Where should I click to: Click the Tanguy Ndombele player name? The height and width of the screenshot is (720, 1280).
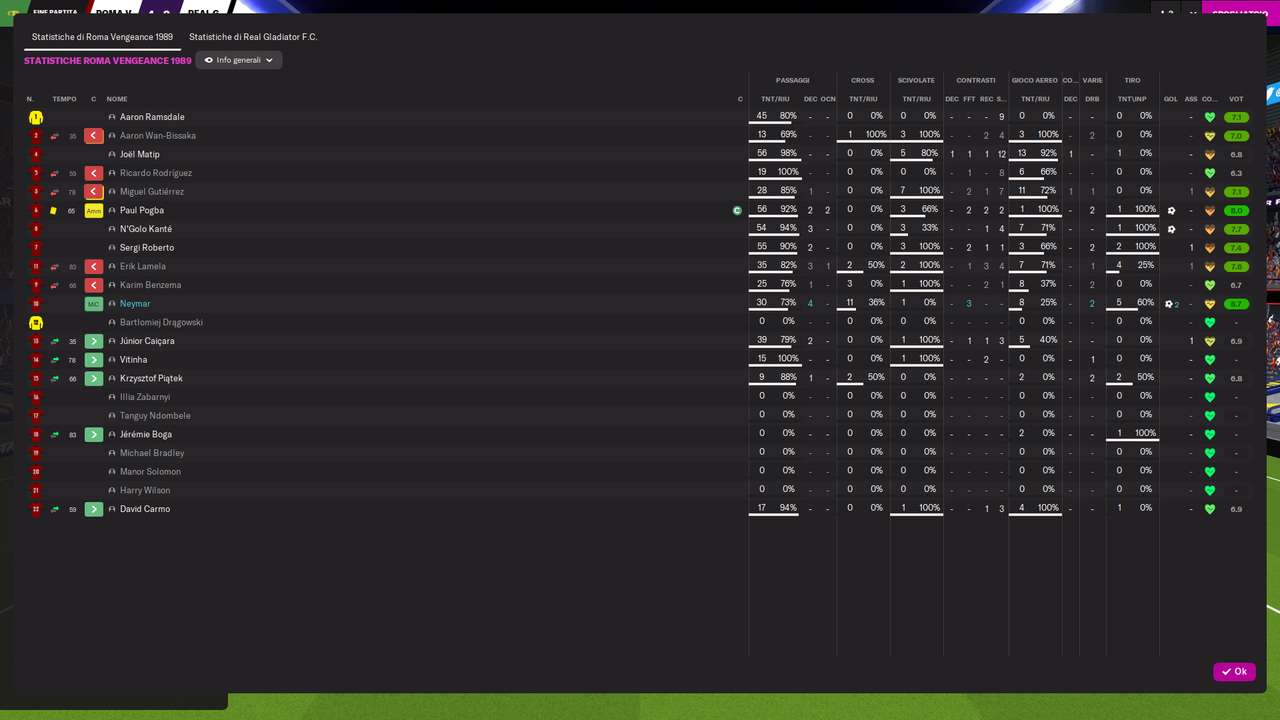click(x=155, y=416)
